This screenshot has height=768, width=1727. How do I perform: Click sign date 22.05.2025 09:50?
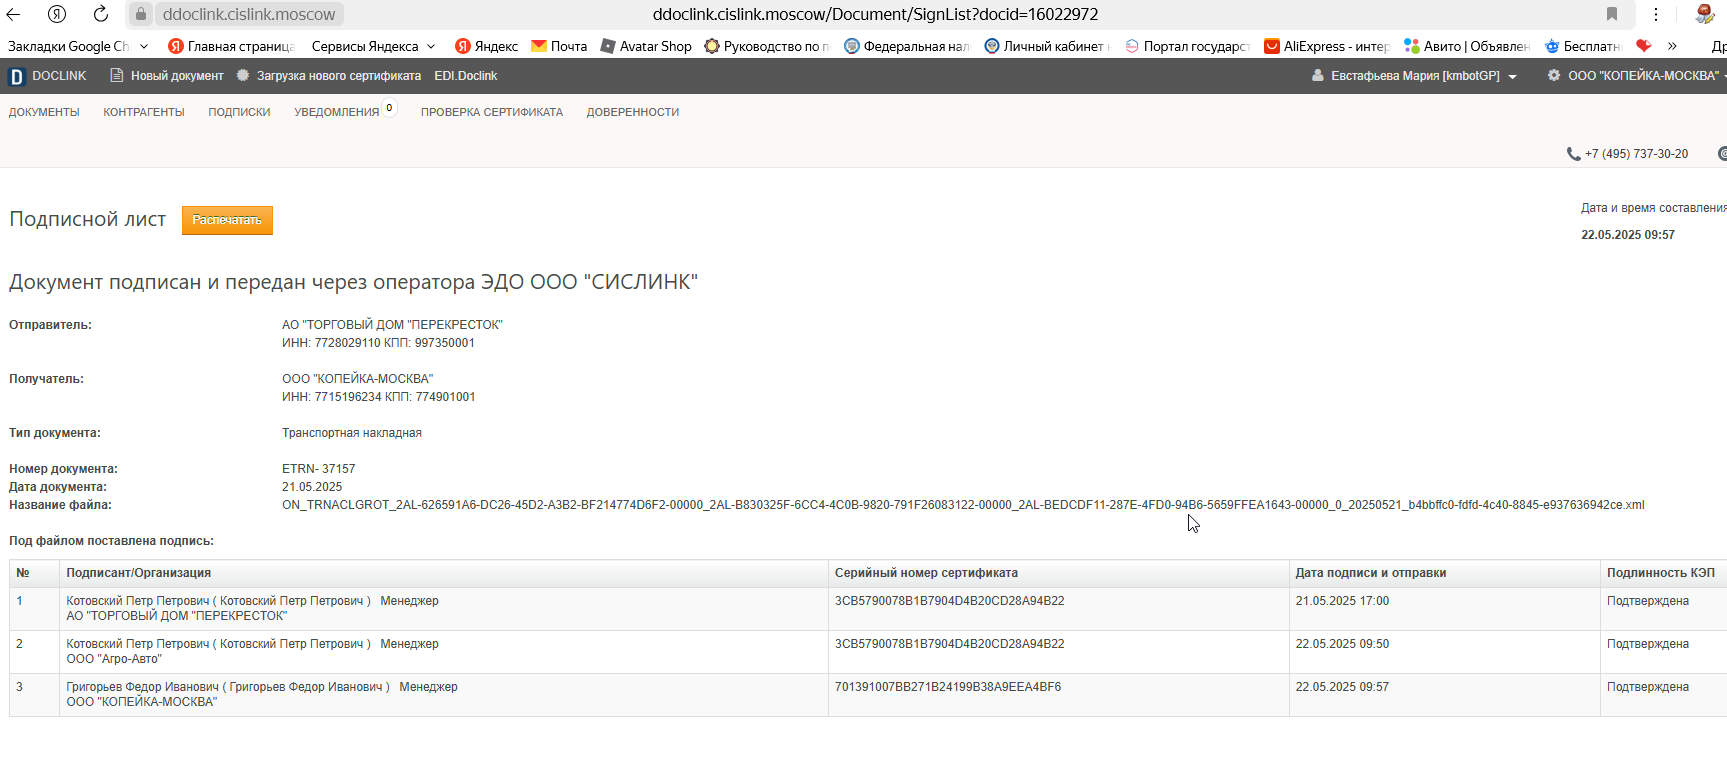pos(1342,644)
